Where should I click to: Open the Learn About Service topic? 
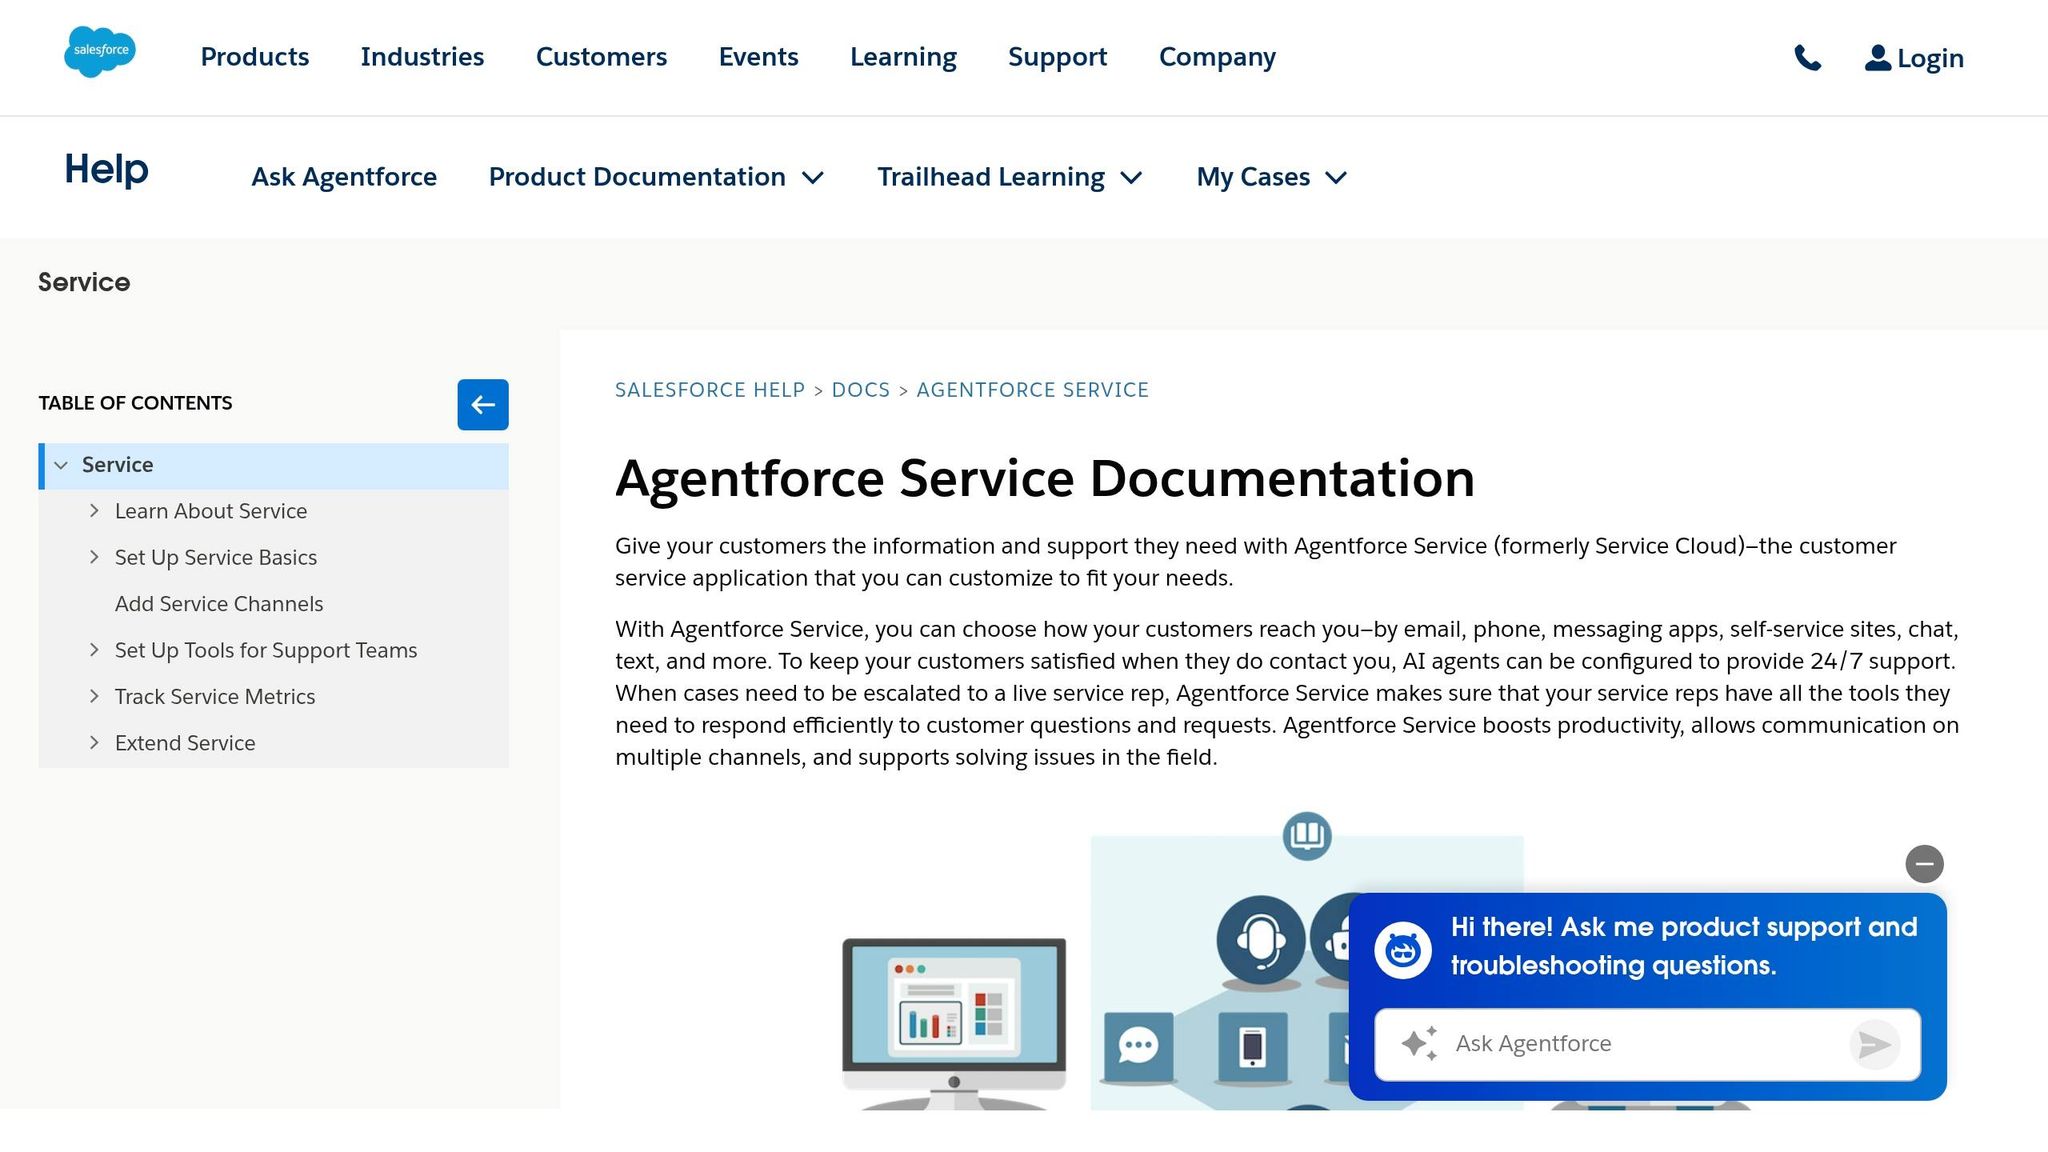(x=211, y=511)
